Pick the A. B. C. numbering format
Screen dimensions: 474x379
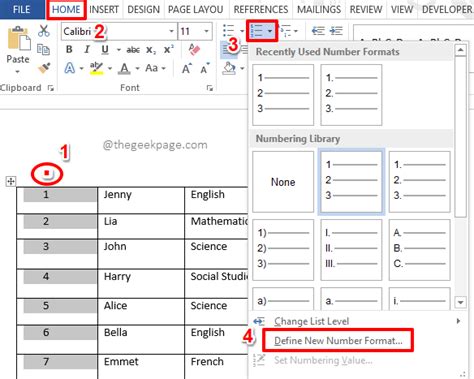point(419,249)
